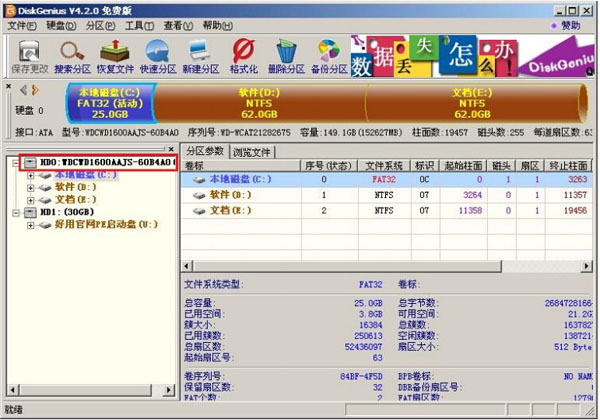The width and height of the screenshot is (600, 420).
Task: Click the tree panel horizontal scrollbar thumb
Action: coord(85,390)
